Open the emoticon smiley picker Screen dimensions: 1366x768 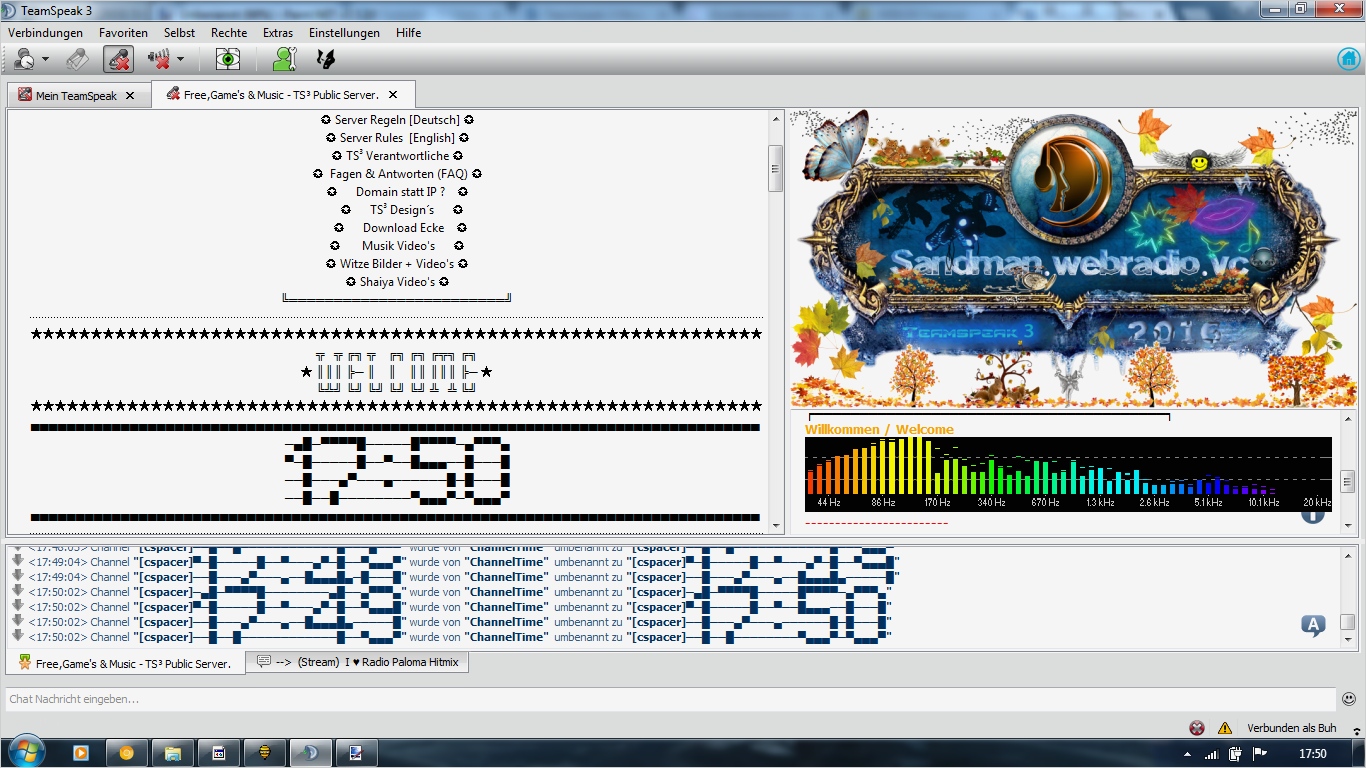(1349, 699)
